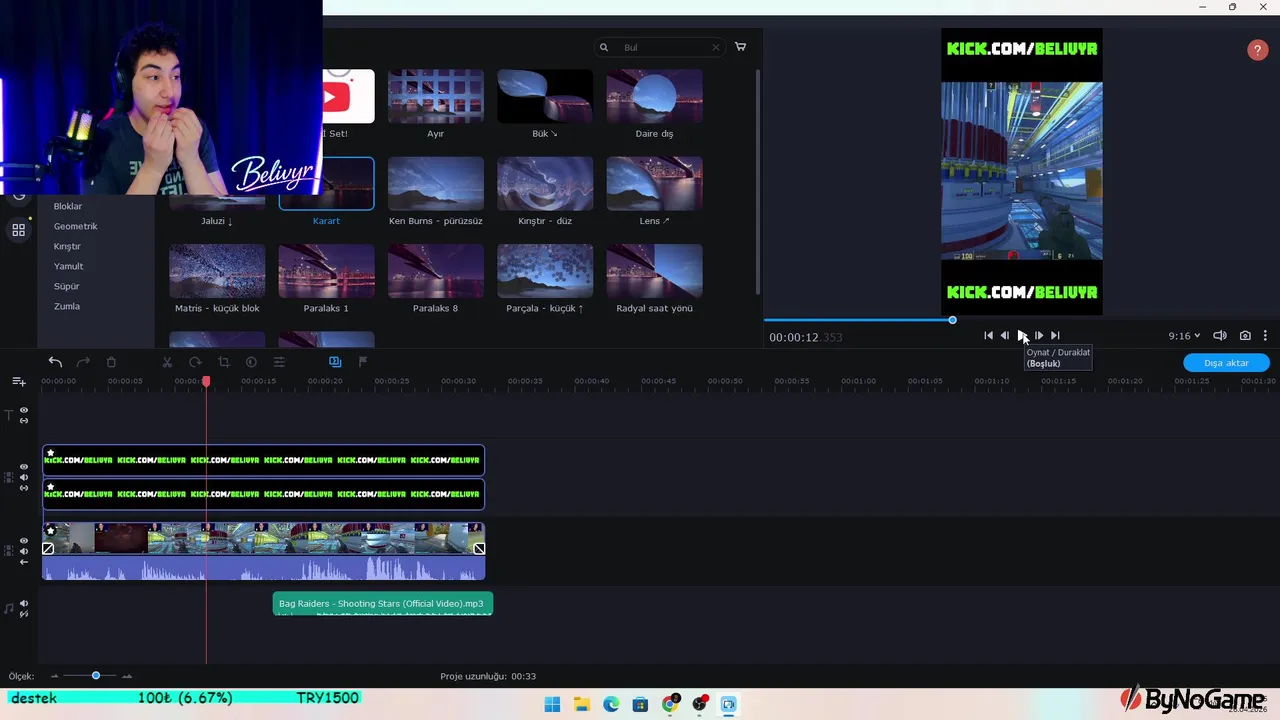1280x720 pixels.
Task: Select Radyal saat yönü transition
Action: point(654,271)
